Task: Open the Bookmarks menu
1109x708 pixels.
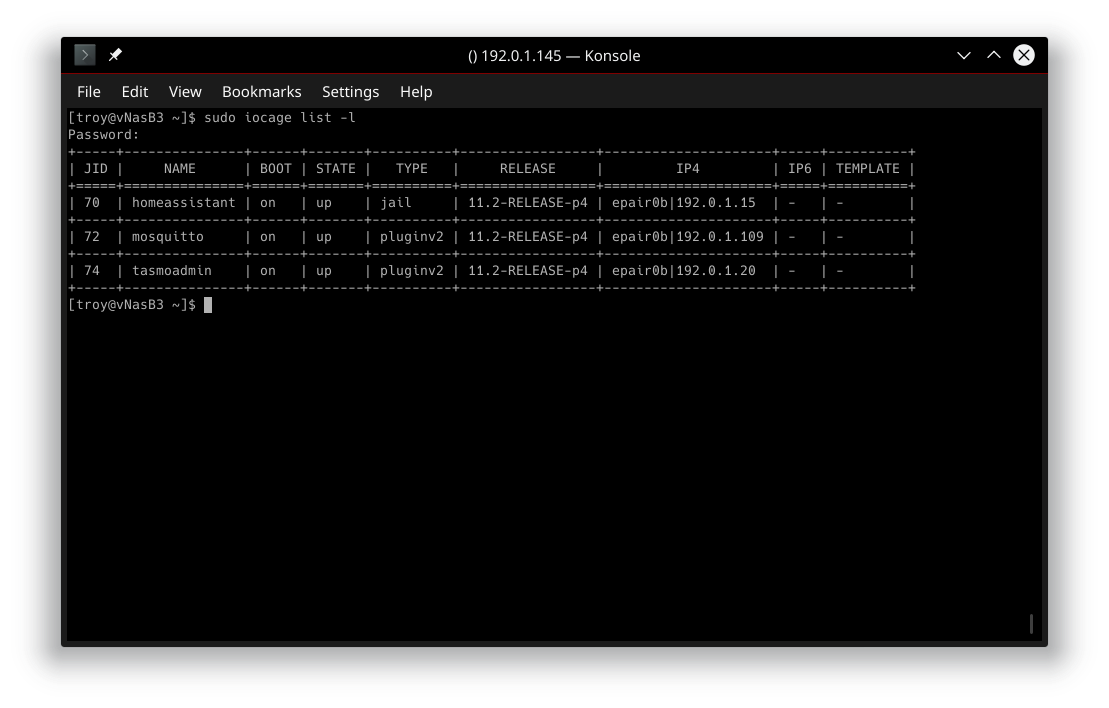Action: click(262, 92)
